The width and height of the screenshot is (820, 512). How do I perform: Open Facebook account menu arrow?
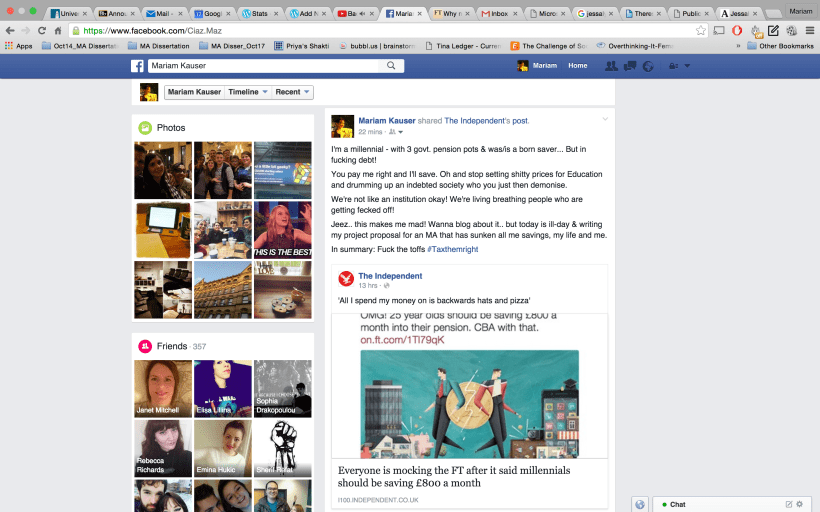click(687, 66)
